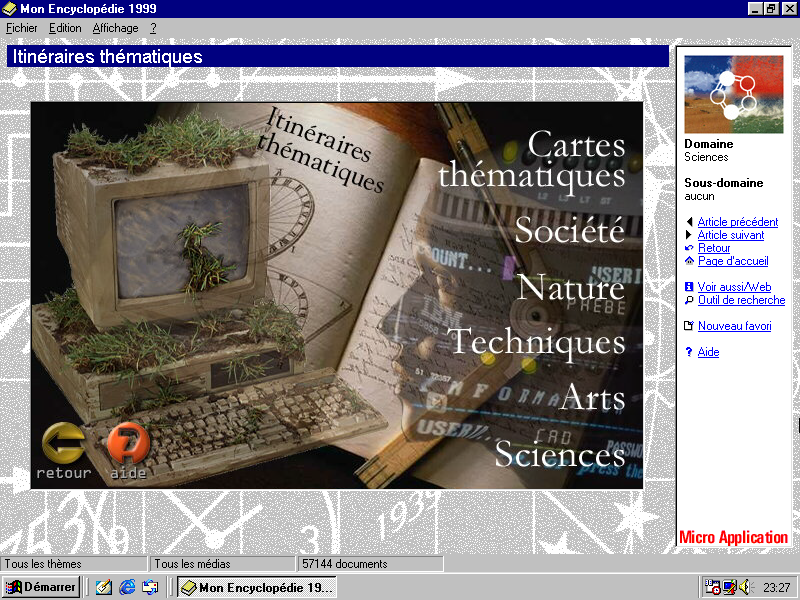This screenshot has height=600, width=800.
Task: Open the ? help menu
Action: coord(153,28)
